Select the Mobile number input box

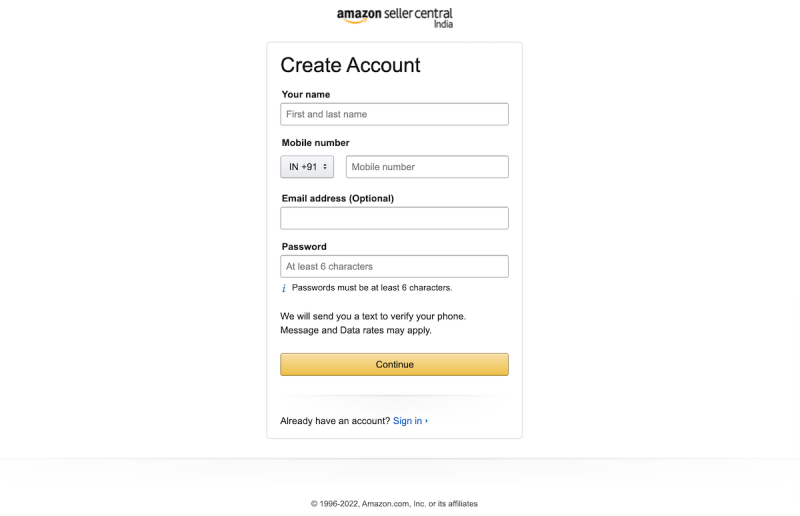click(x=427, y=167)
